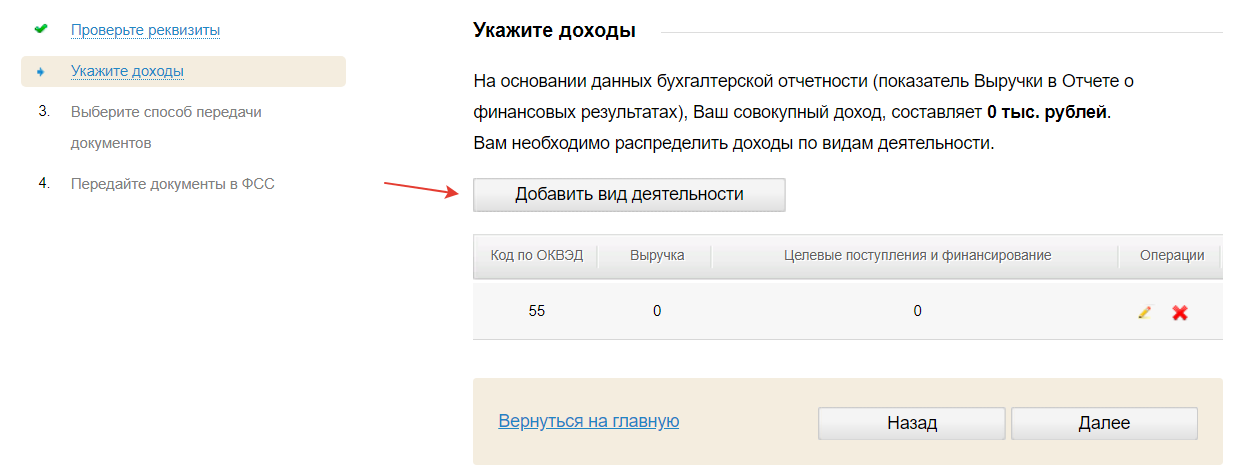Image resolution: width=1234 pixels, height=475 pixels.
Task: Select step Передайте документы в ФСС
Action: pyautogui.click(x=172, y=184)
